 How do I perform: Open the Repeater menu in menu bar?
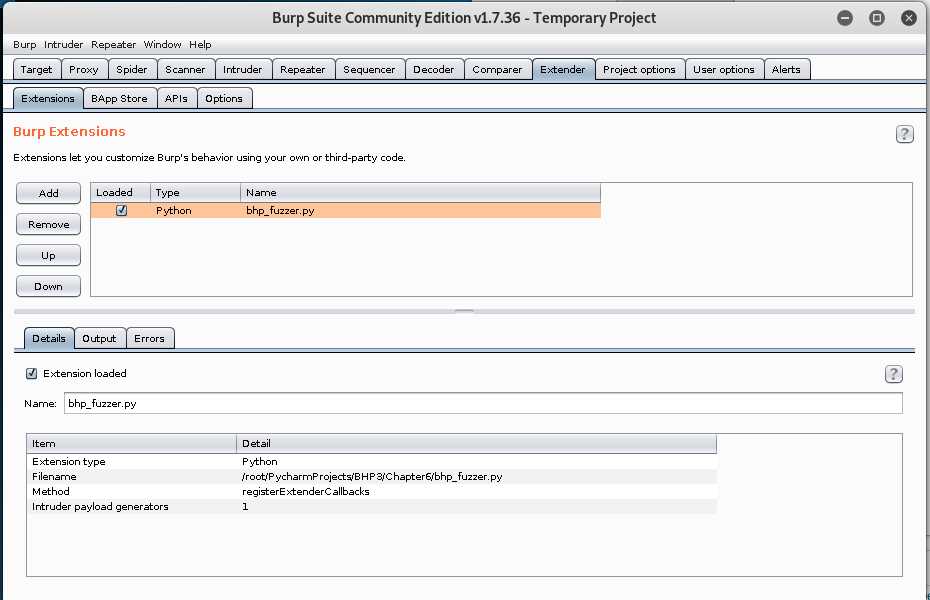(113, 44)
